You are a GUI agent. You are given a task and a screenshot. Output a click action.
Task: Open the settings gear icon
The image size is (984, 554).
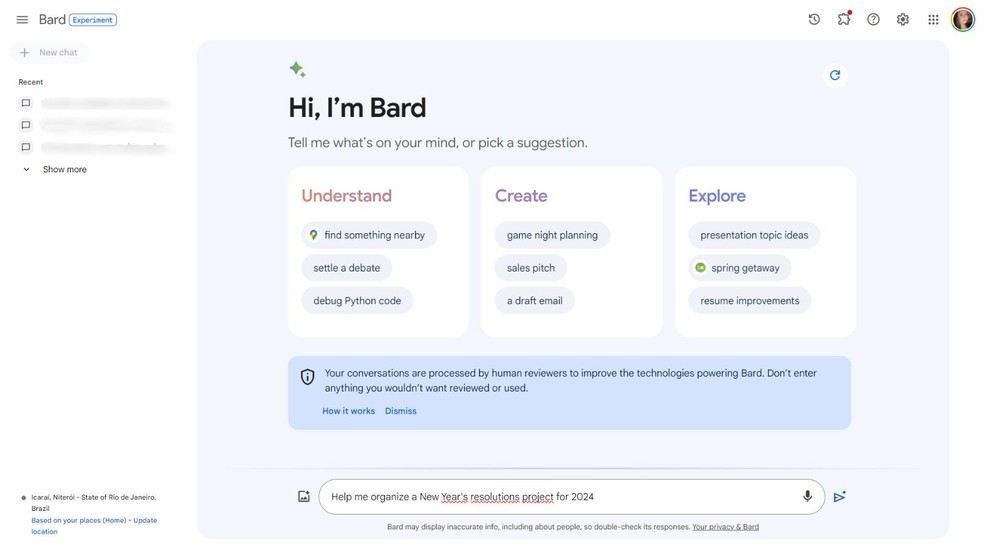tap(903, 20)
